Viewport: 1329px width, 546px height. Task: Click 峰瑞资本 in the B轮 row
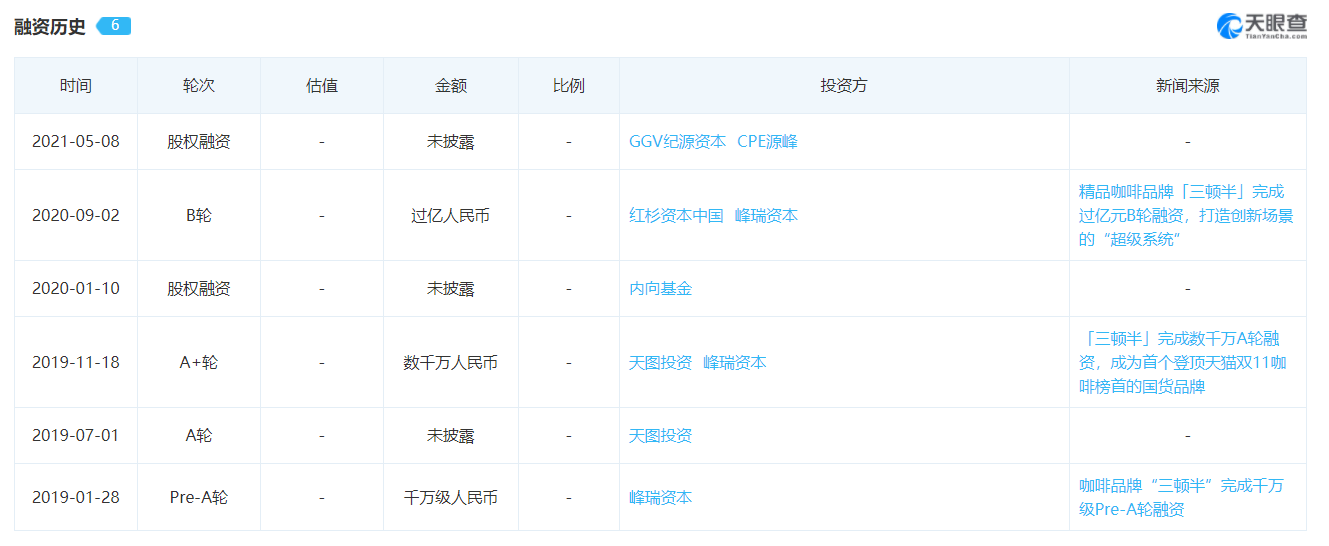click(x=766, y=216)
